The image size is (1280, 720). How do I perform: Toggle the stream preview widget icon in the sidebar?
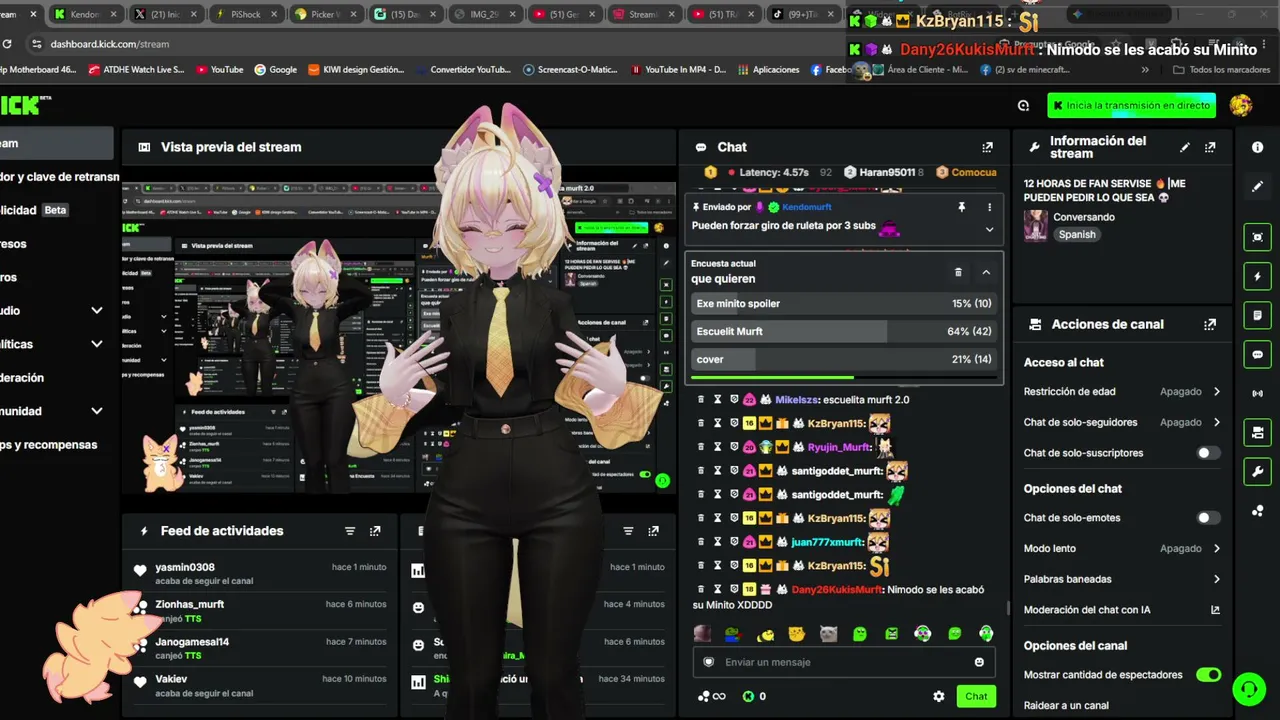click(1257, 237)
